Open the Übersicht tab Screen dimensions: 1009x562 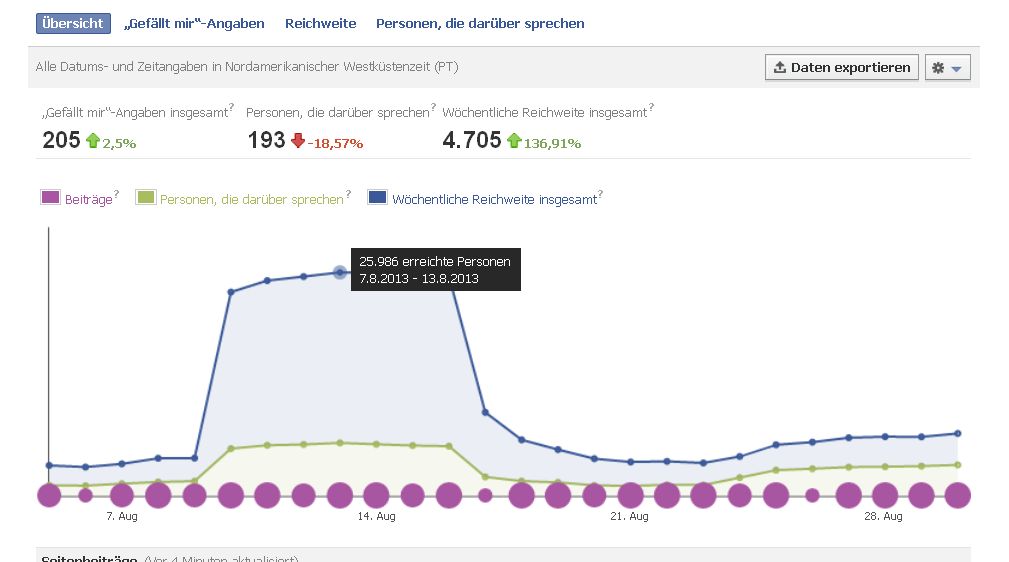click(73, 23)
